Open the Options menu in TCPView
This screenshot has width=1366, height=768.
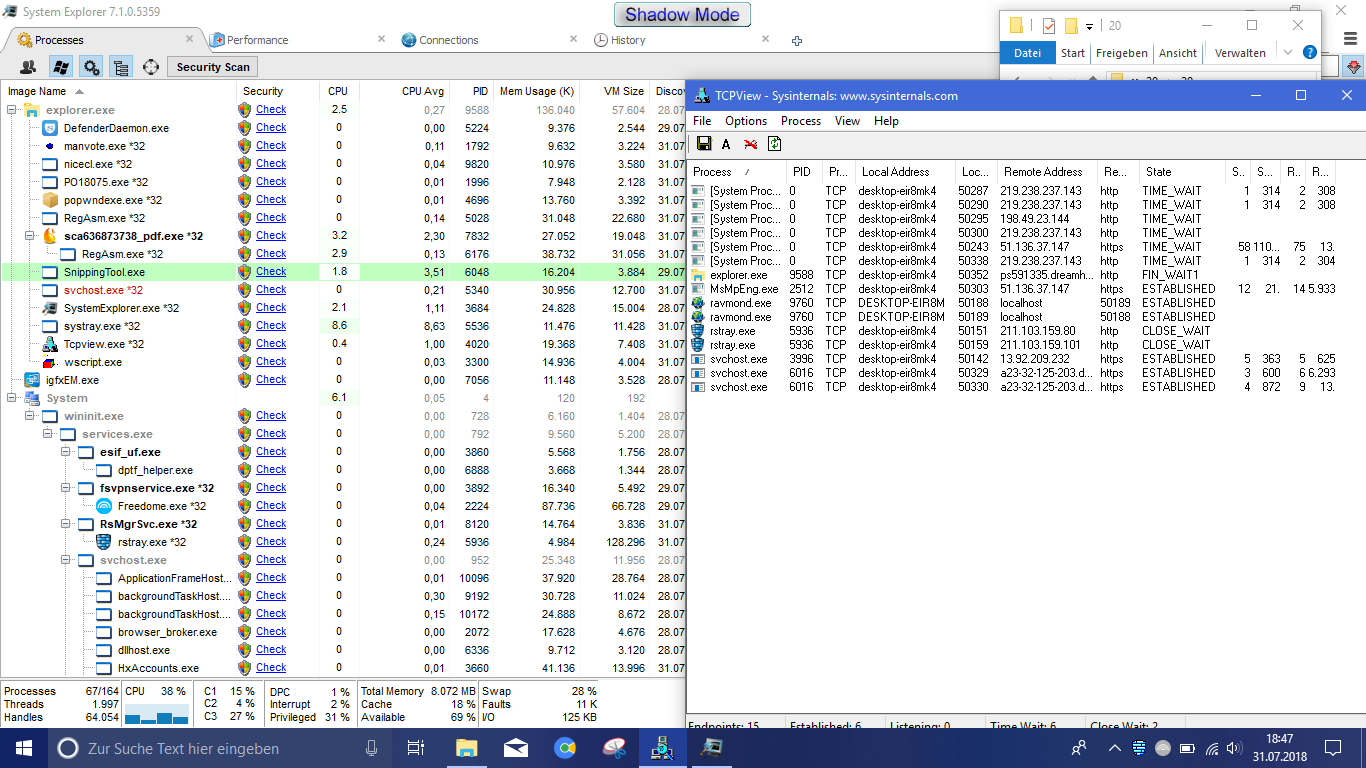pyautogui.click(x=746, y=121)
